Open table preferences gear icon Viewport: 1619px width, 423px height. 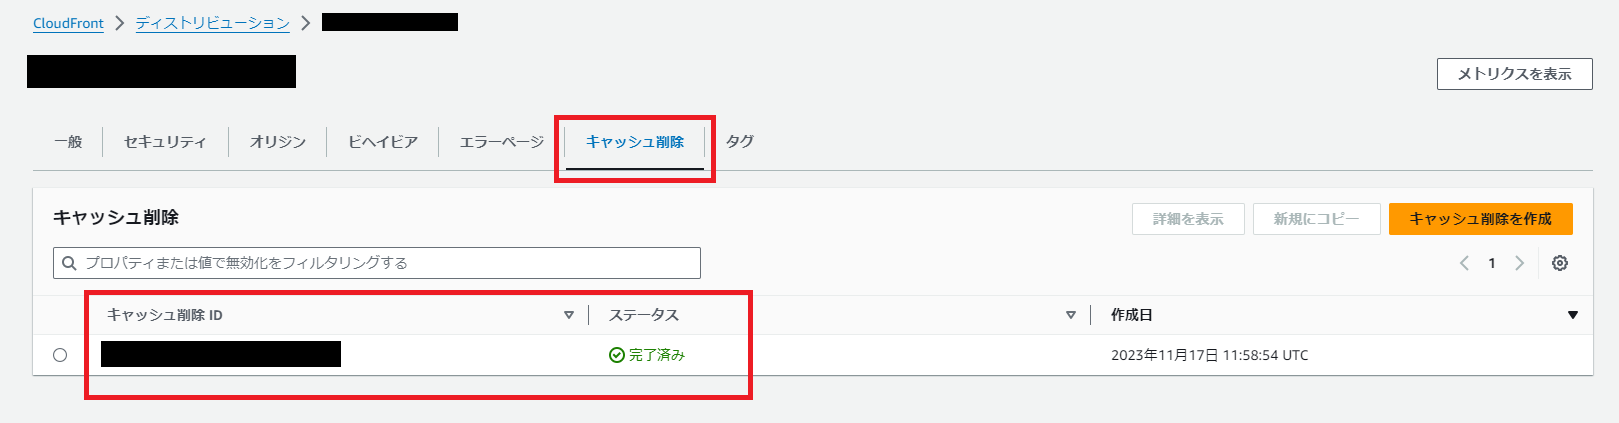point(1560,263)
